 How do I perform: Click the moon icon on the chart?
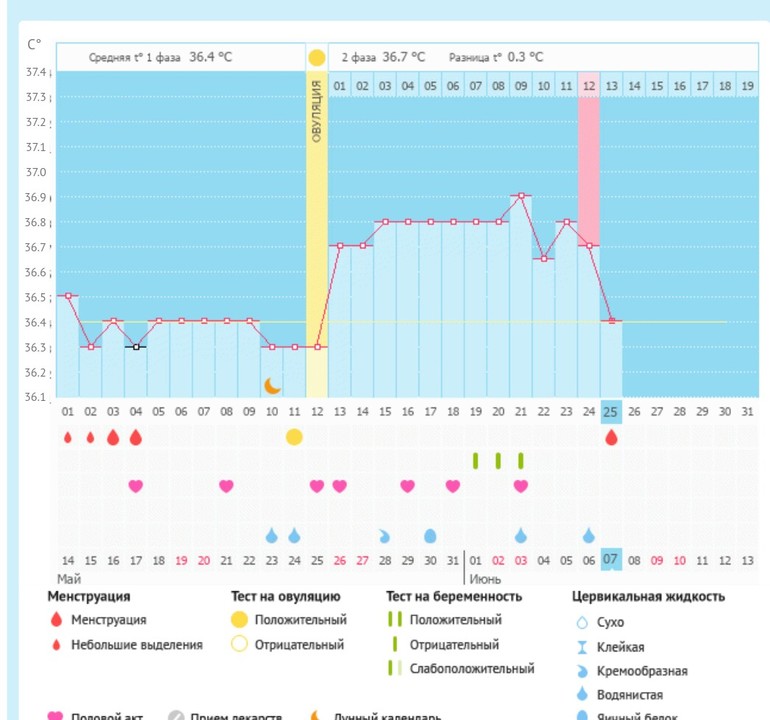click(272, 385)
